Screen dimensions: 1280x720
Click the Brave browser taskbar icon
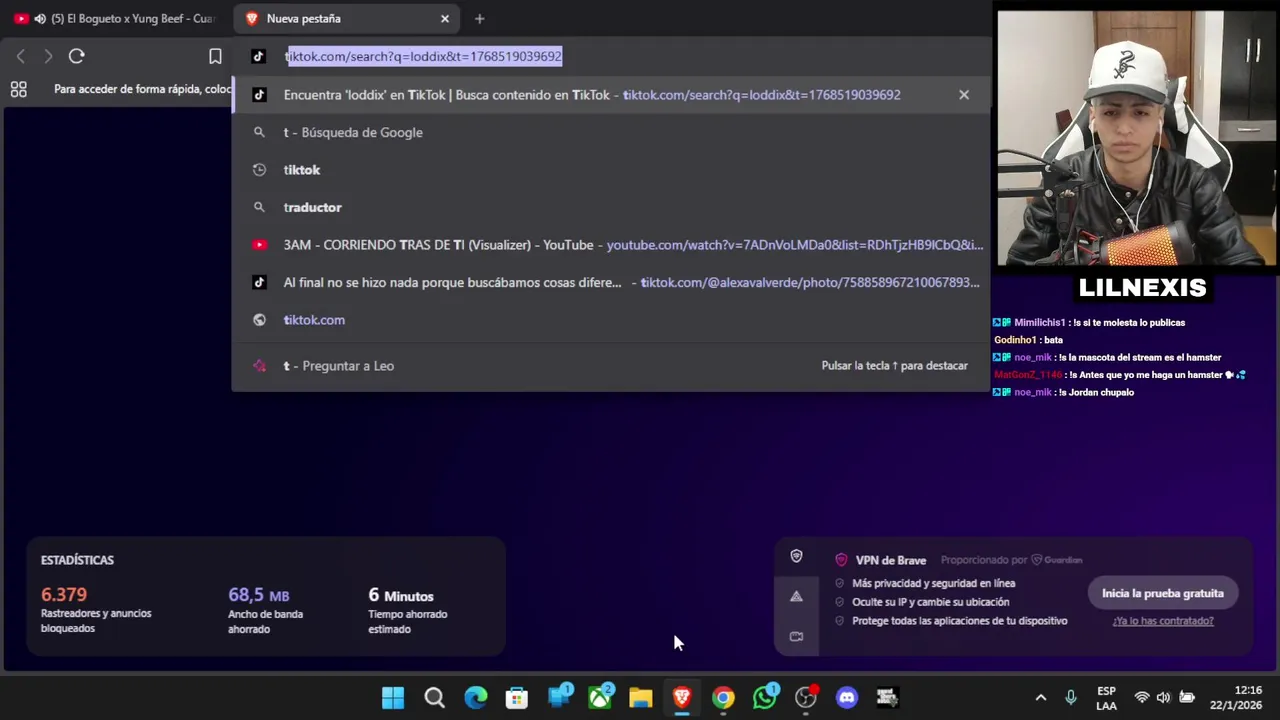682,697
